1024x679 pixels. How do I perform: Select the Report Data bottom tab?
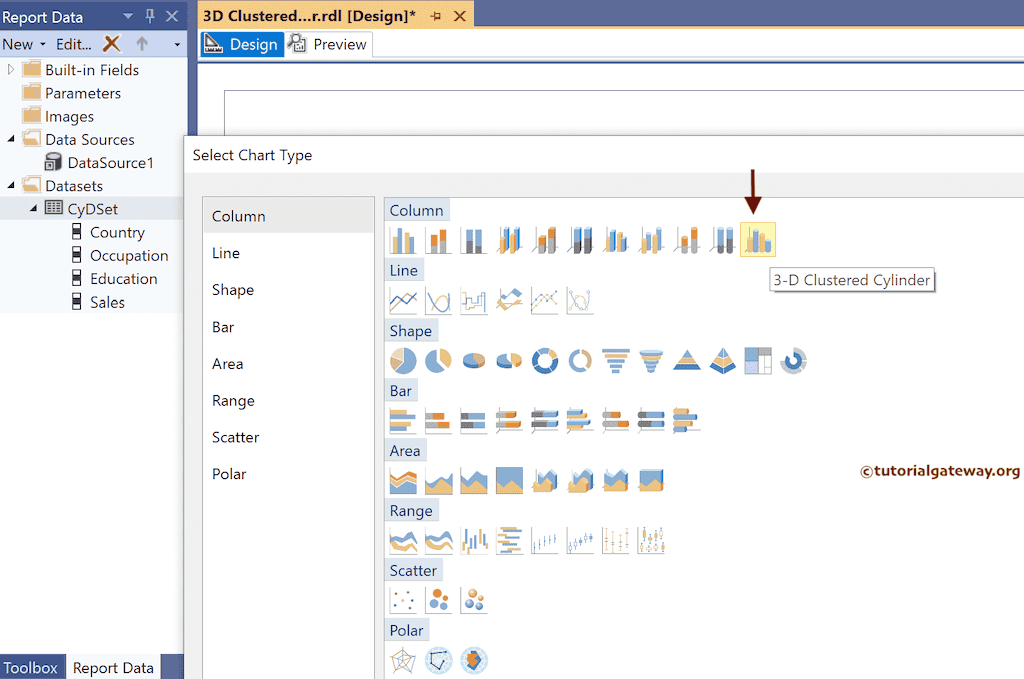pyautogui.click(x=113, y=667)
